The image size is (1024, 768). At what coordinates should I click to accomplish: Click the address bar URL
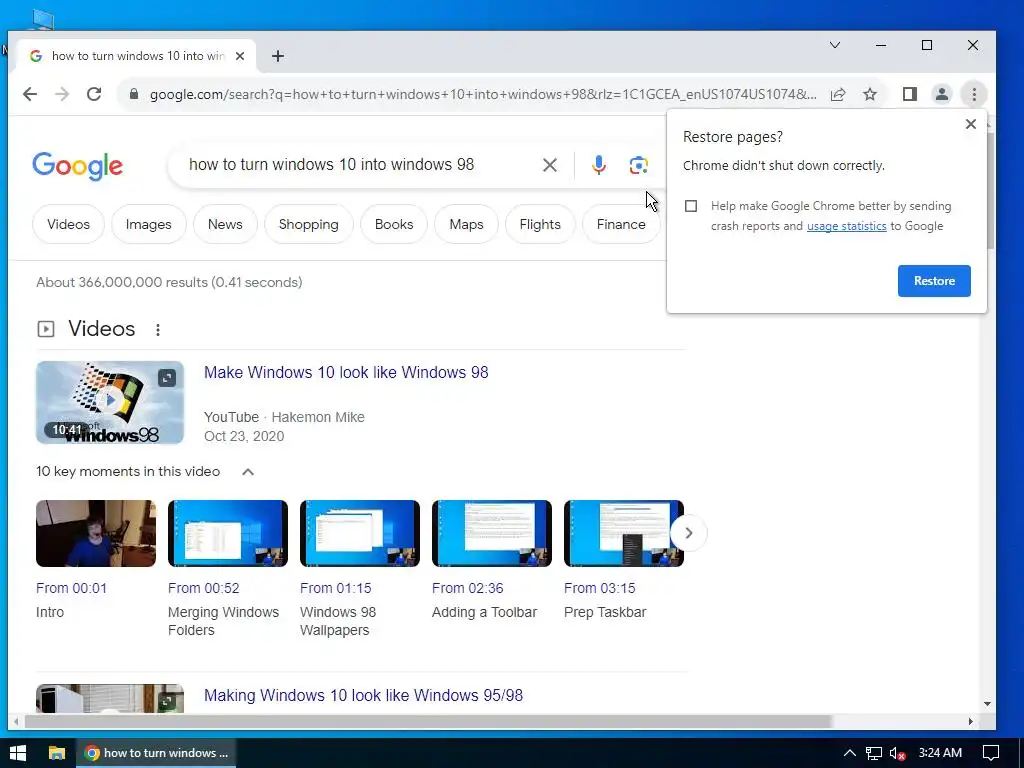(x=483, y=94)
